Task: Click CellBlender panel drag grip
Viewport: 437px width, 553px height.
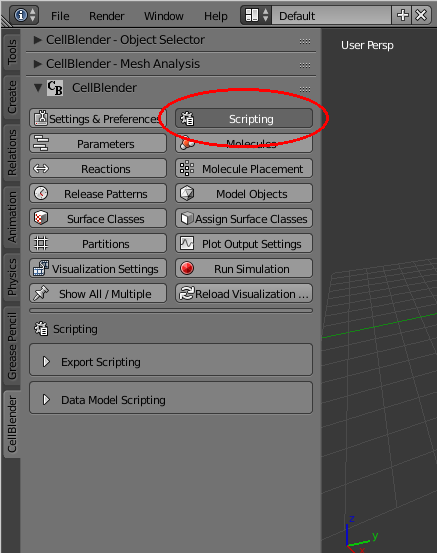Action: point(305,89)
